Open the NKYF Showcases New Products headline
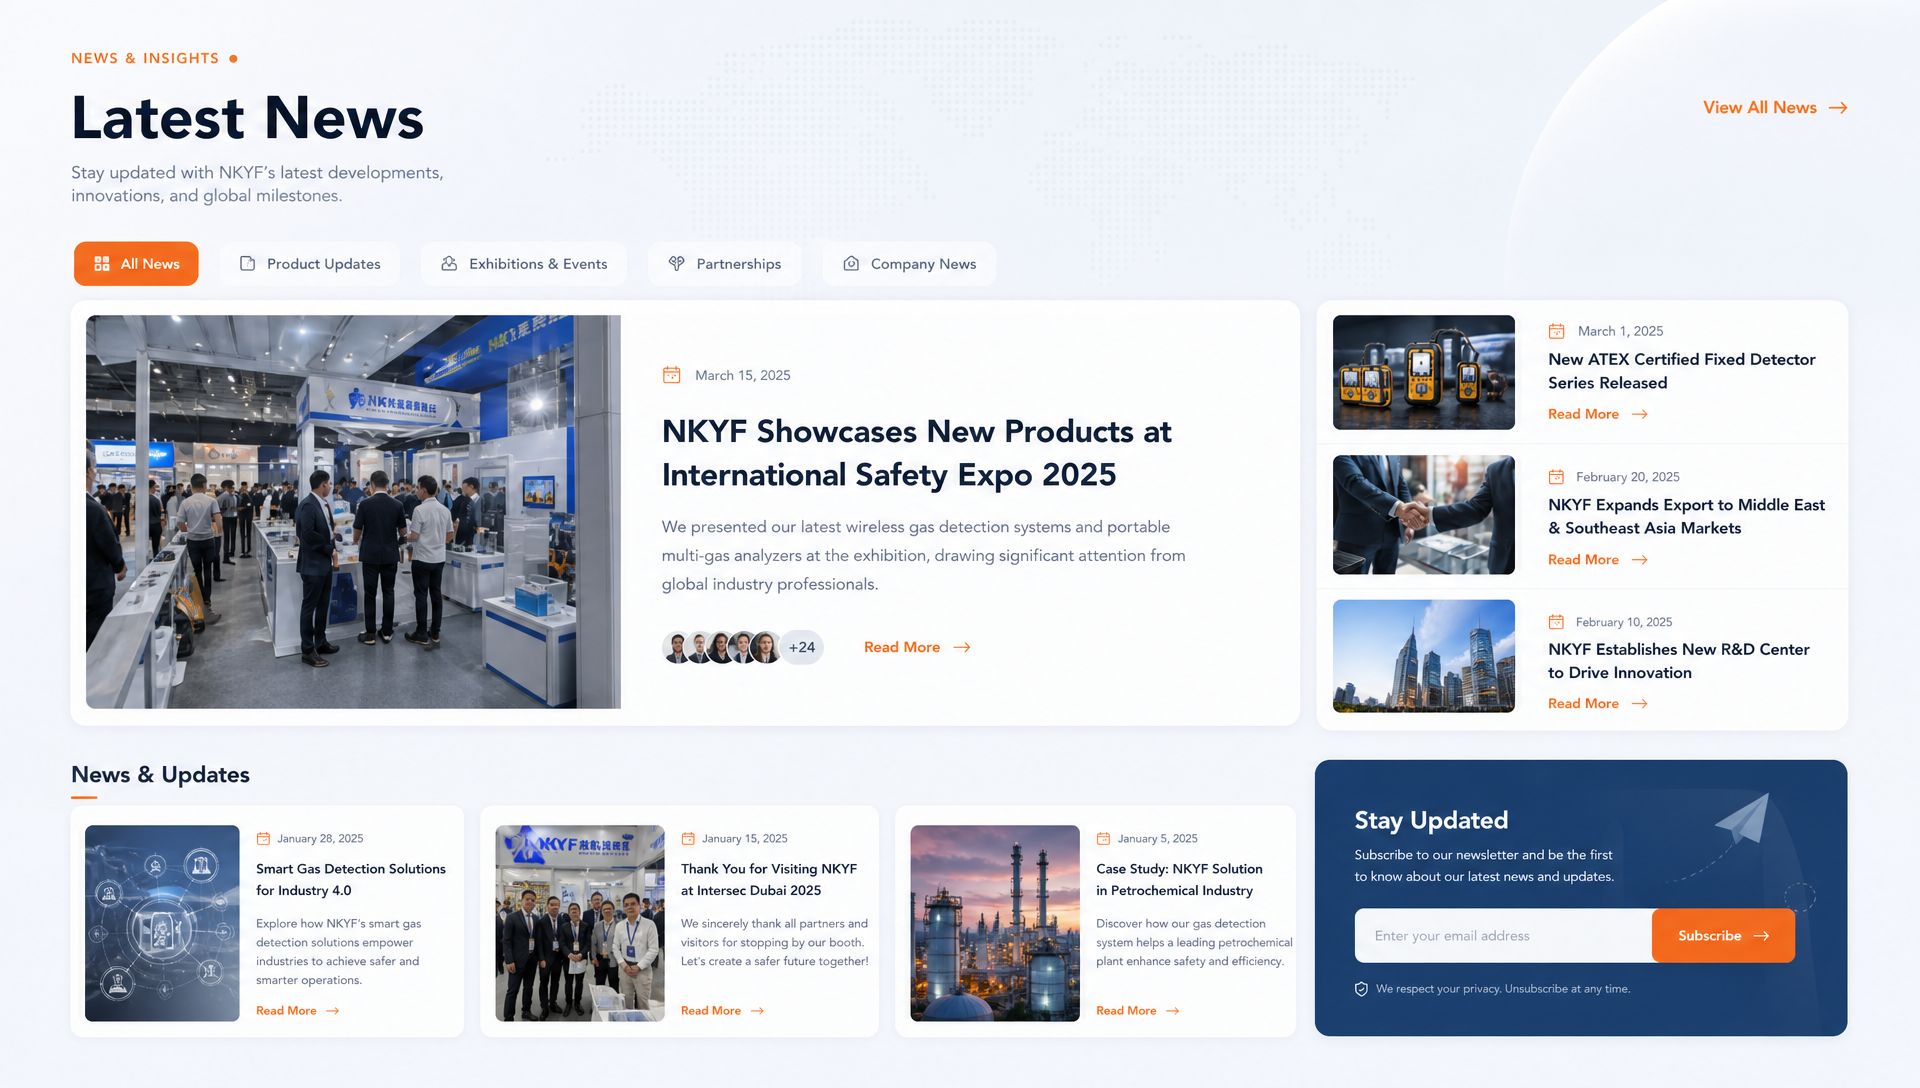1920x1088 pixels. pyautogui.click(x=916, y=453)
